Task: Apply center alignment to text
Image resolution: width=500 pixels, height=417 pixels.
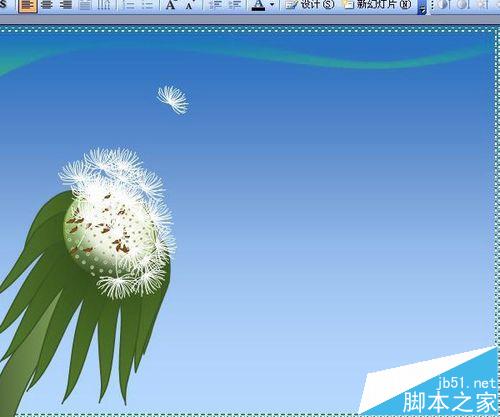Action: pos(48,5)
